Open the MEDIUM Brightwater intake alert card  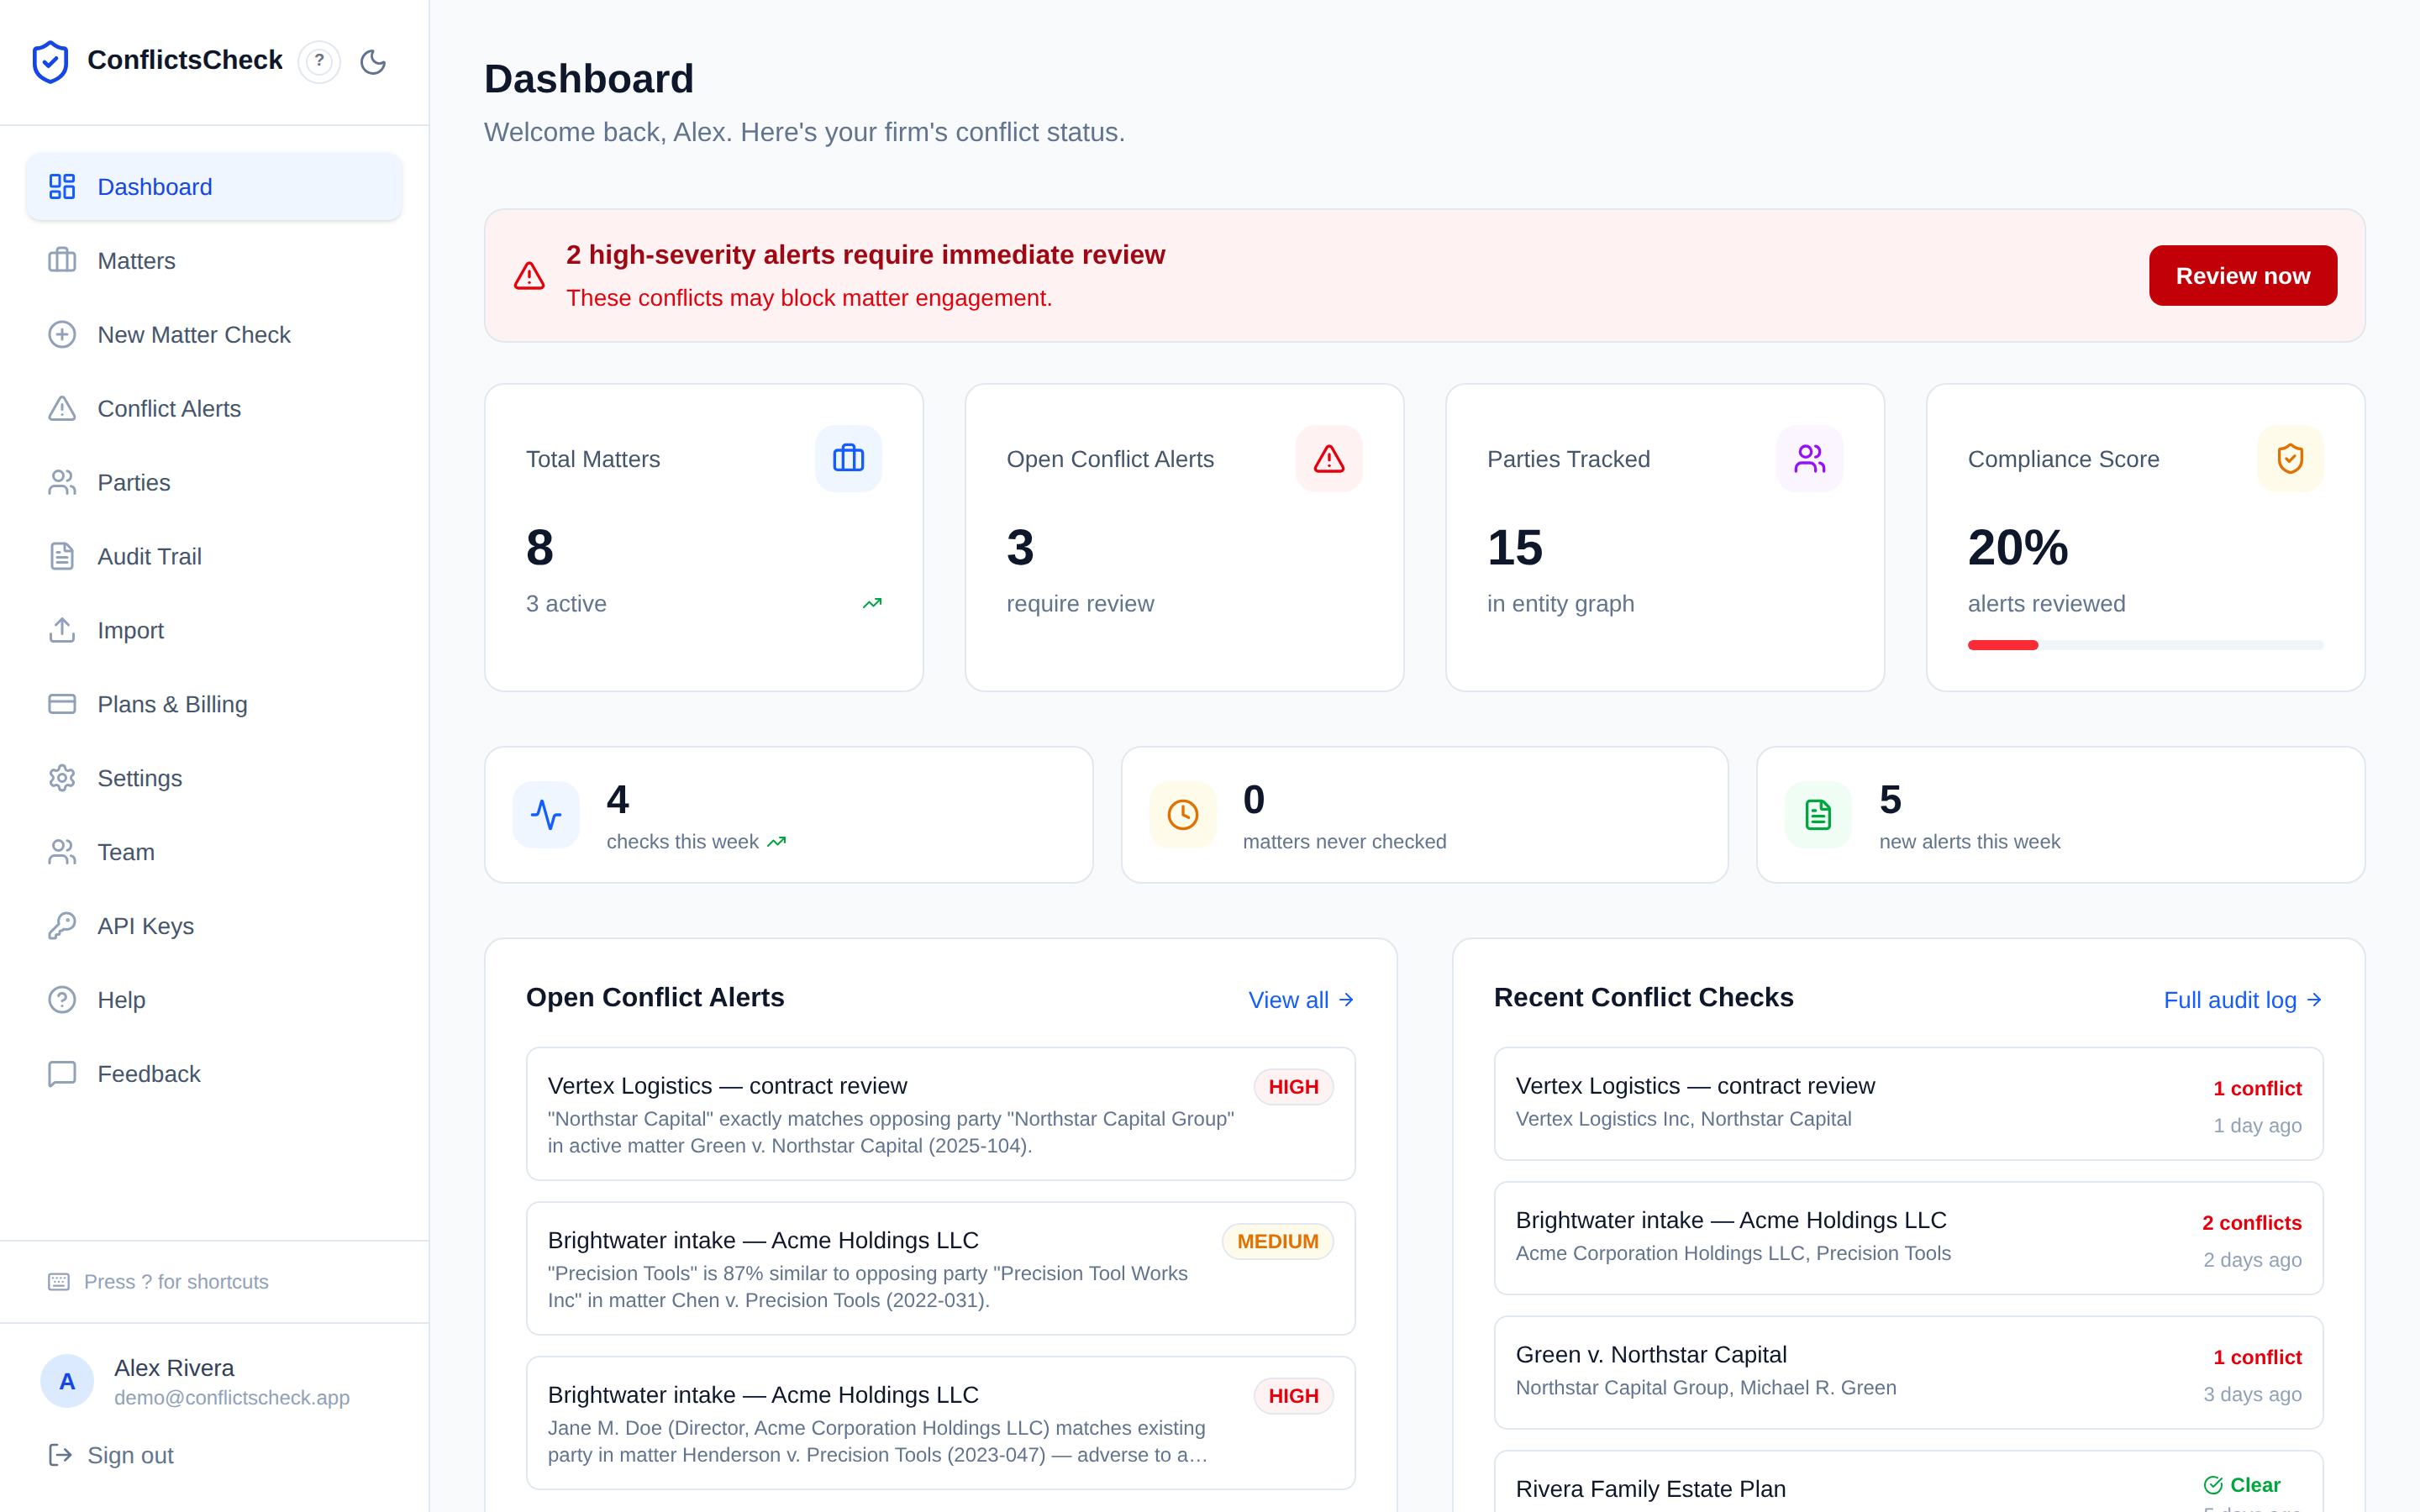(x=940, y=1268)
